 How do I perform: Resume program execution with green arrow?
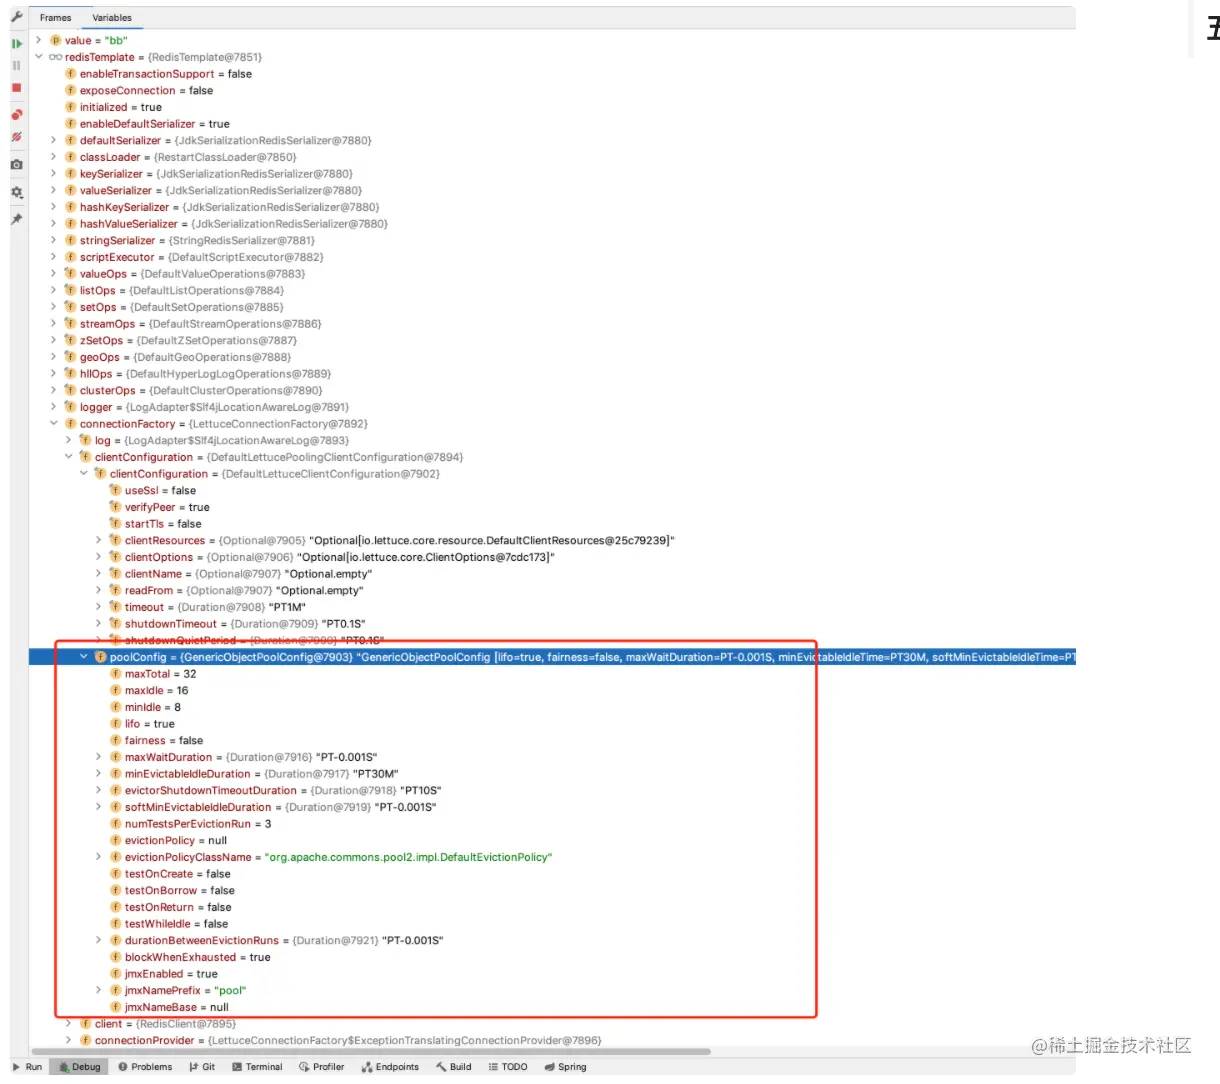(16, 43)
